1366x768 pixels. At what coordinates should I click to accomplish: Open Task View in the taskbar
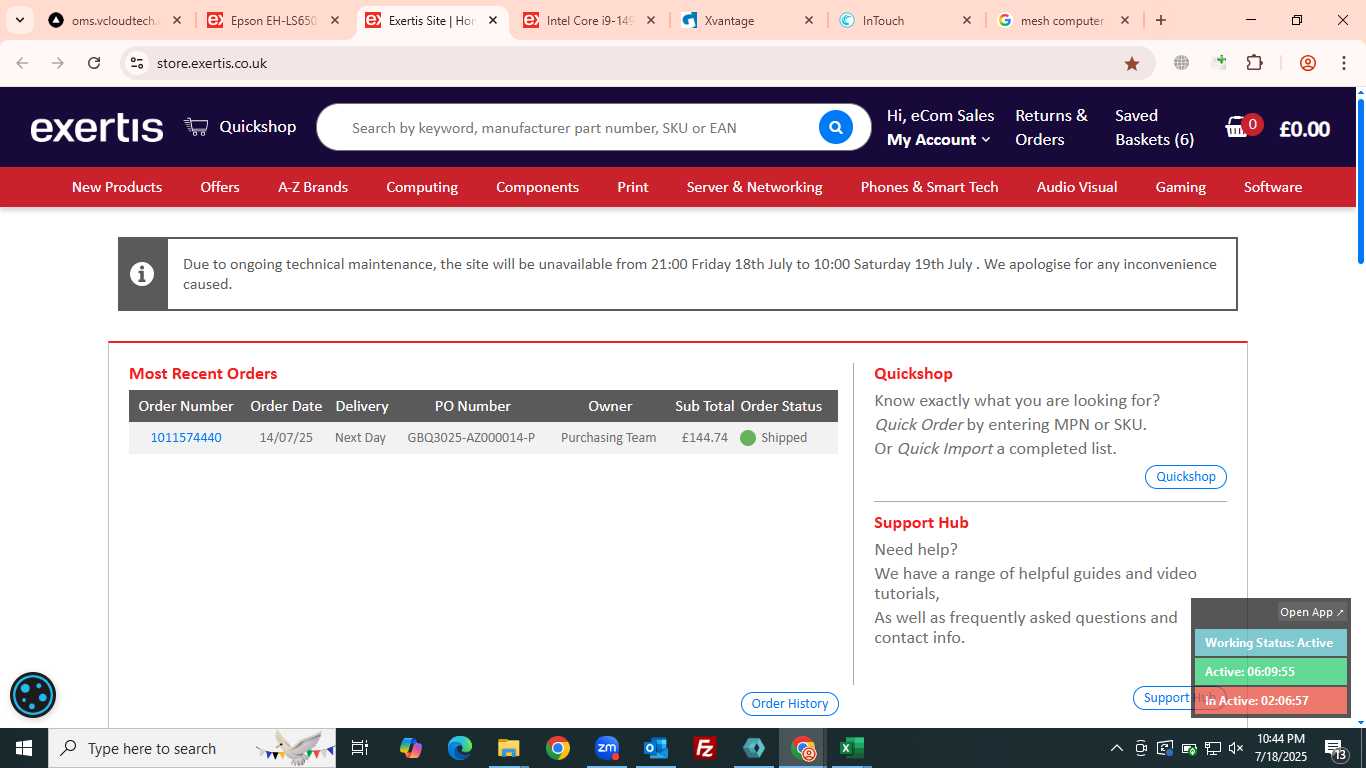click(360, 748)
